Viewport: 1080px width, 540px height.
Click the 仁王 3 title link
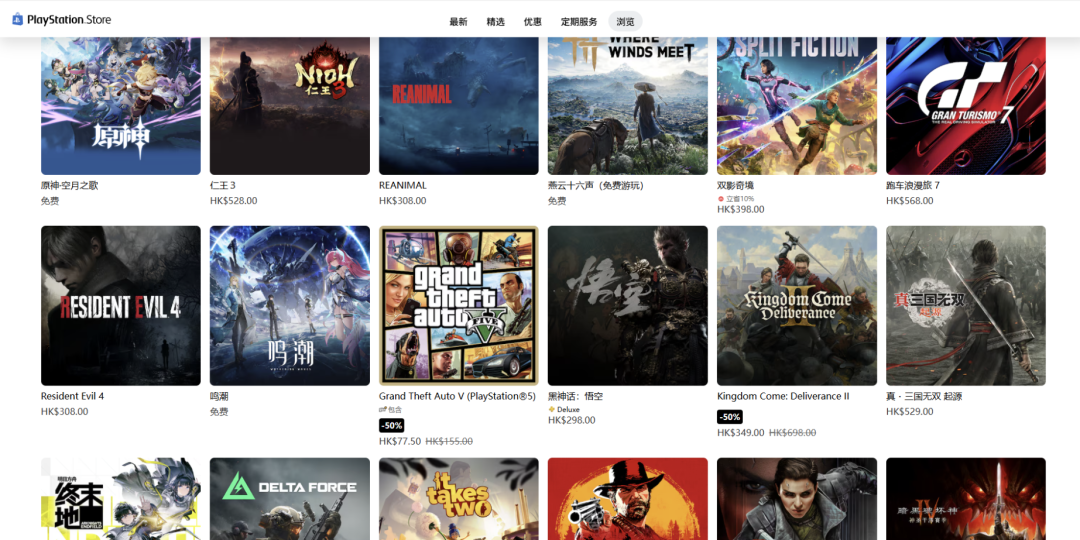[x=223, y=185]
